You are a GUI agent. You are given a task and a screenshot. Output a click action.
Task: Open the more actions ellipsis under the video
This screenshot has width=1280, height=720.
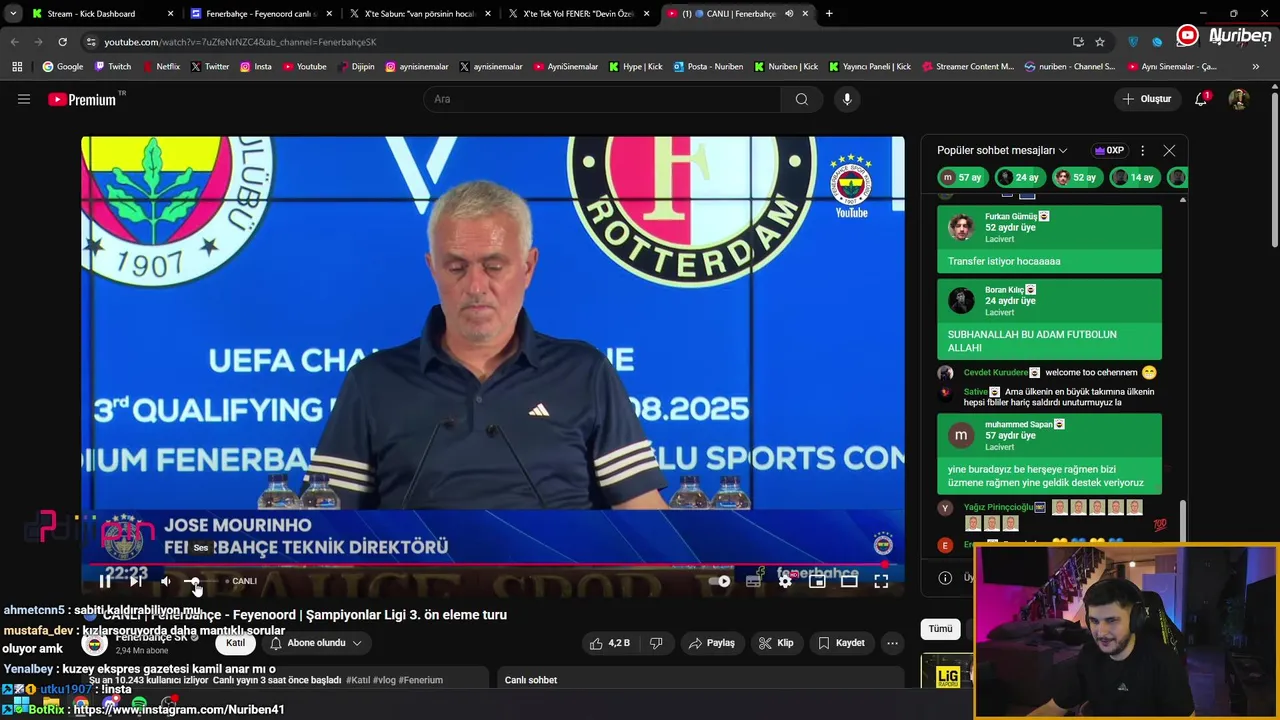click(x=892, y=643)
